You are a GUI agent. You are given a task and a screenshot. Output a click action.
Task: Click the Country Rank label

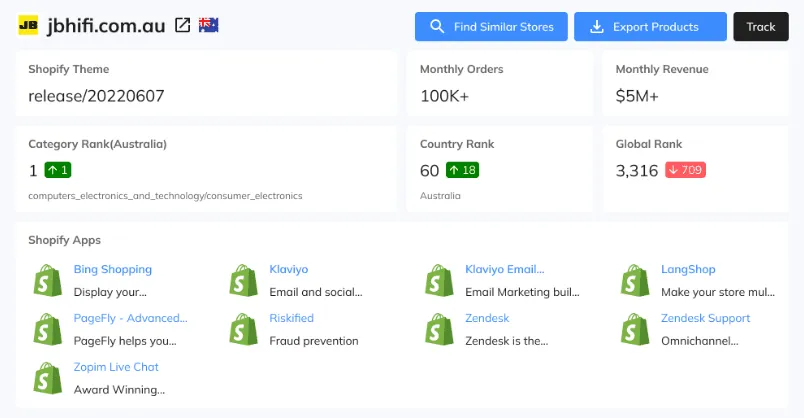point(457,144)
